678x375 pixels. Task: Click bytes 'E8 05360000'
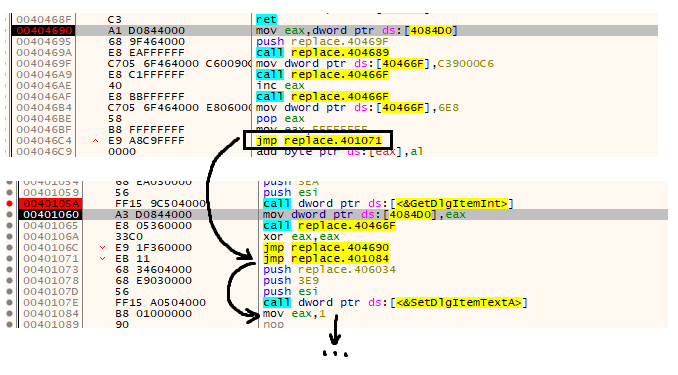point(154,226)
